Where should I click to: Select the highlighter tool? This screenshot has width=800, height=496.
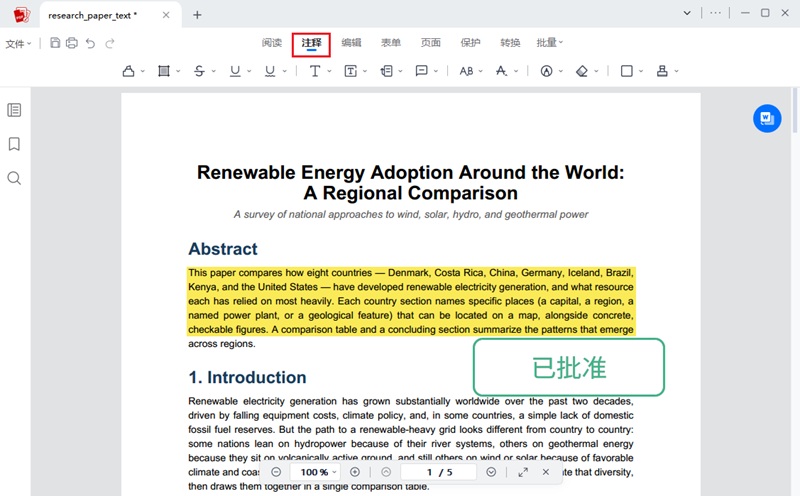tap(129, 71)
